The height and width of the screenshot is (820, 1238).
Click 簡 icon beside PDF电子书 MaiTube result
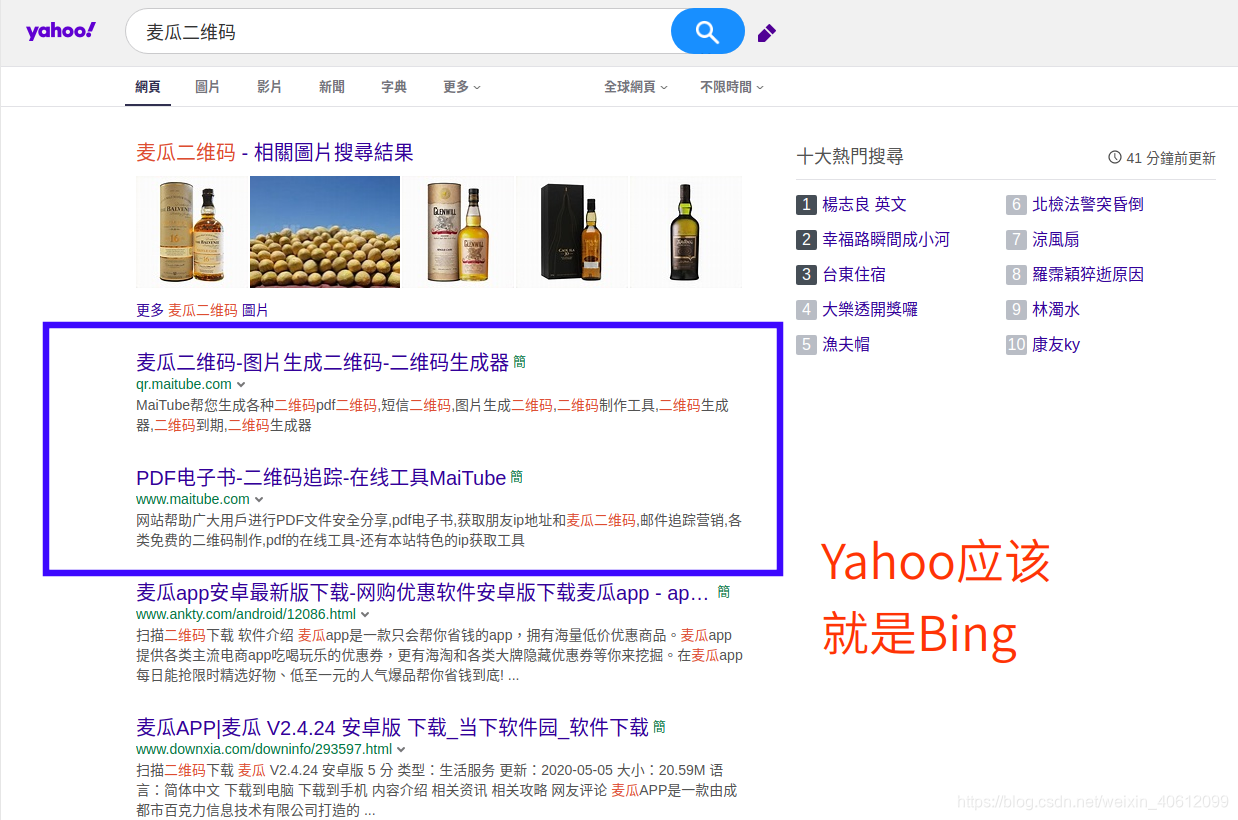517,478
